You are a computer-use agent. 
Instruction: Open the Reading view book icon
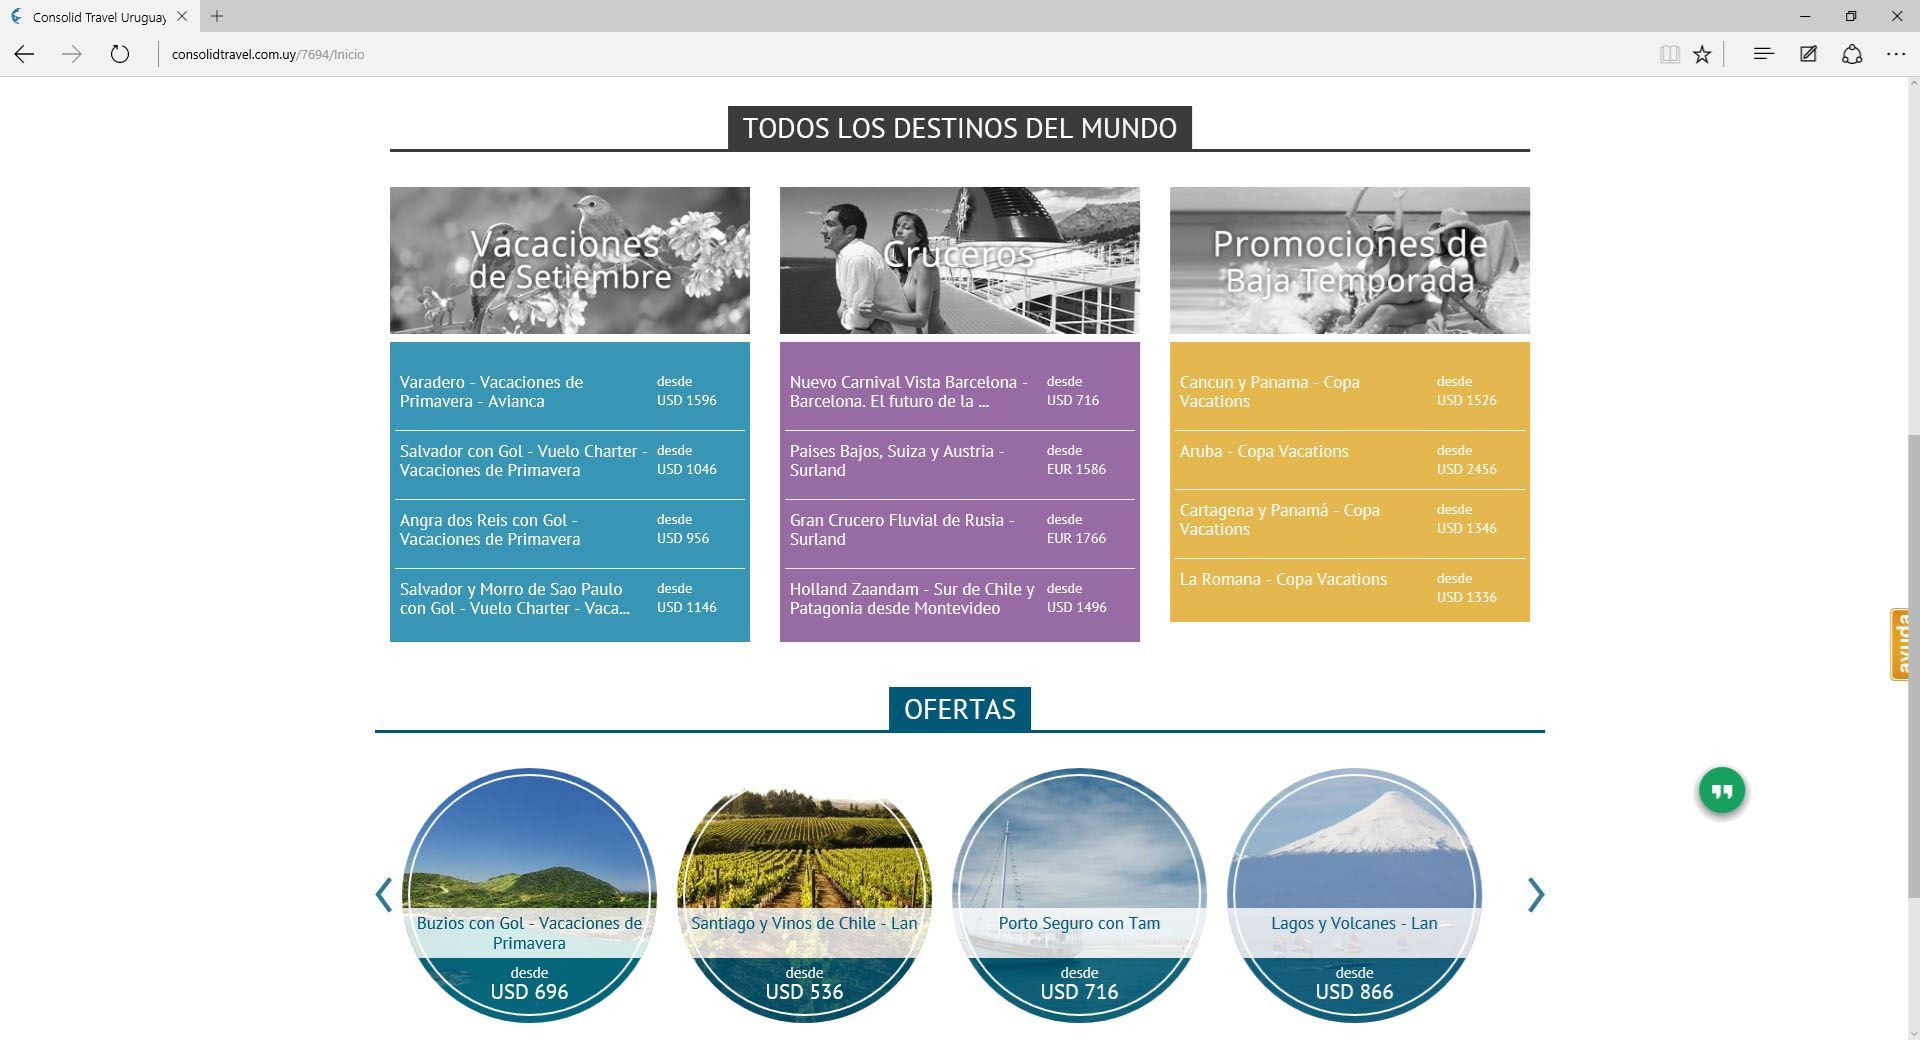click(1669, 55)
